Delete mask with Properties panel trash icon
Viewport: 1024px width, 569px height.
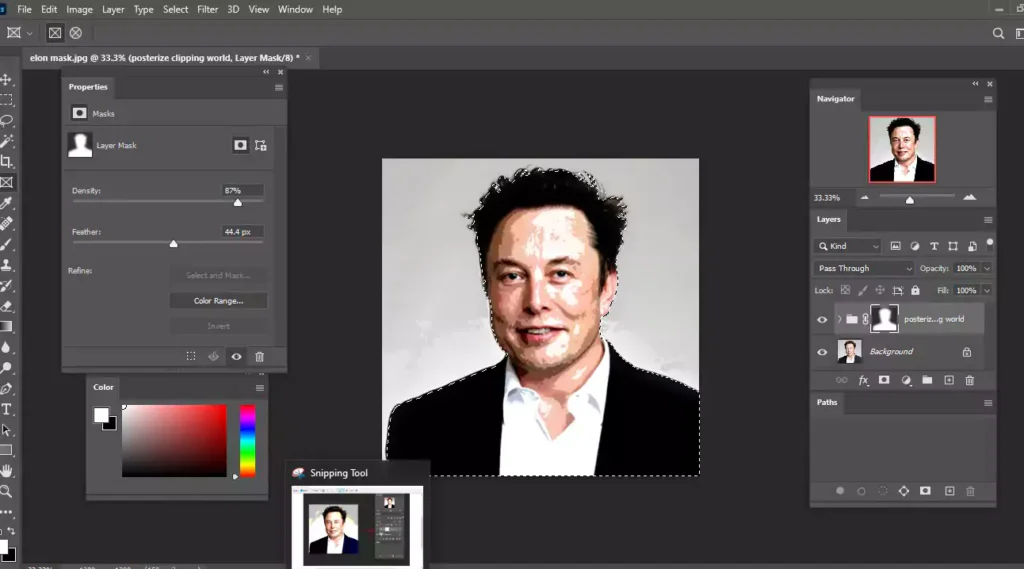point(259,357)
